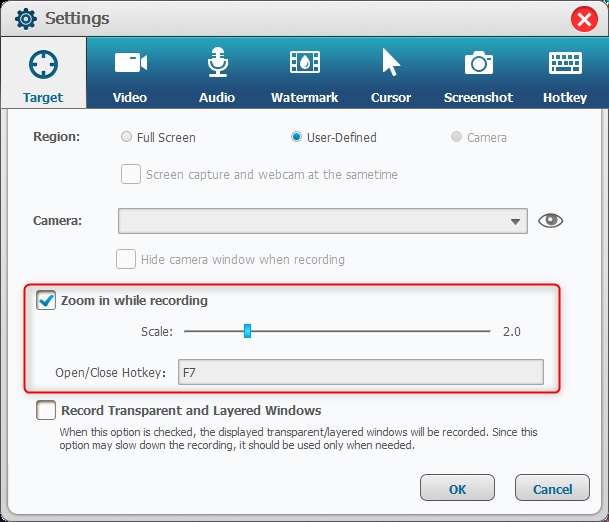Switch to the Hotkey tab label
This screenshot has height=522, width=609.
pyautogui.click(x=565, y=97)
